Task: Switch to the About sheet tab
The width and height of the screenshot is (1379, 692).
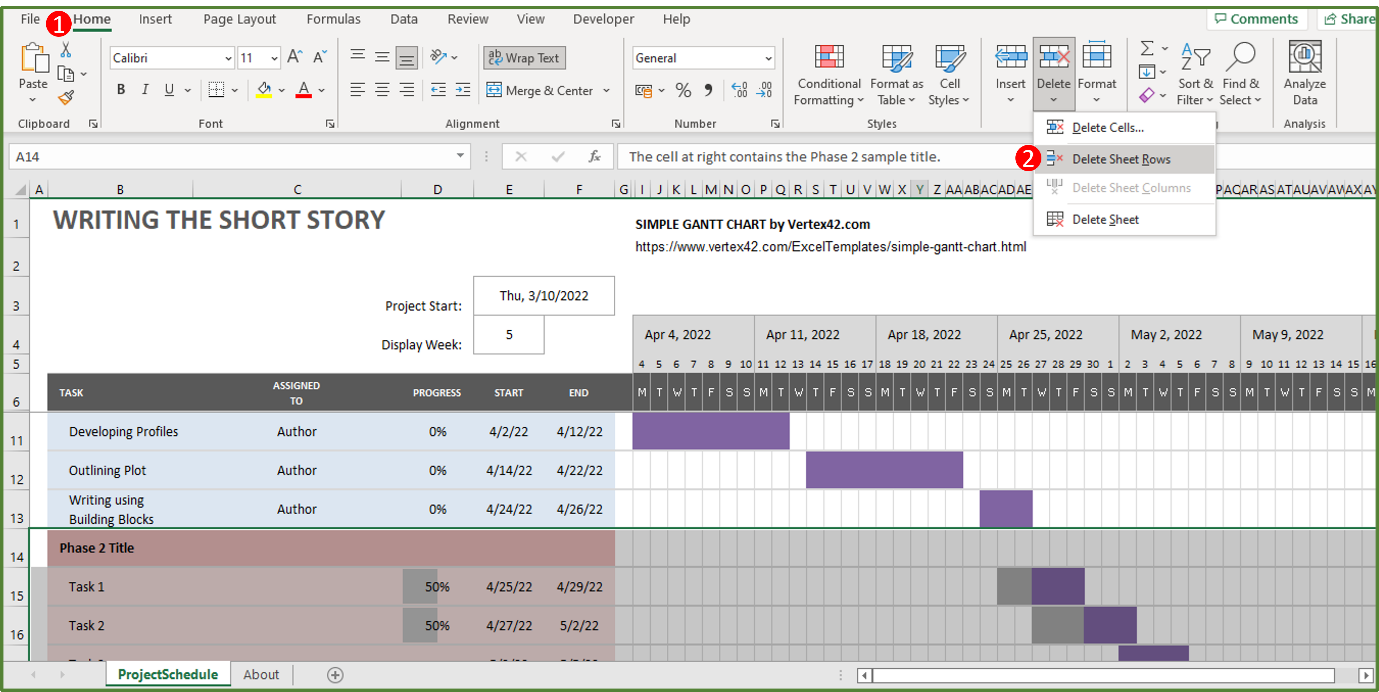Action: pos(260,674)
